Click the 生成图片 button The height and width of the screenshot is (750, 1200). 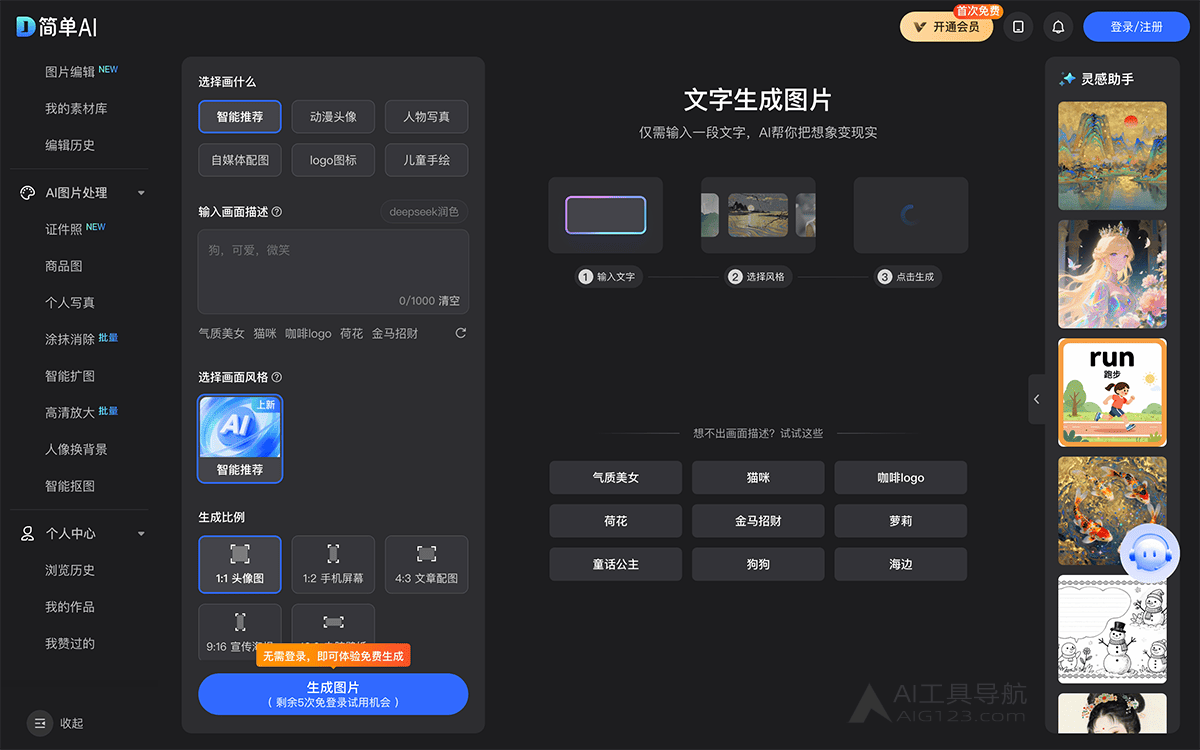[x=333, y=694]
